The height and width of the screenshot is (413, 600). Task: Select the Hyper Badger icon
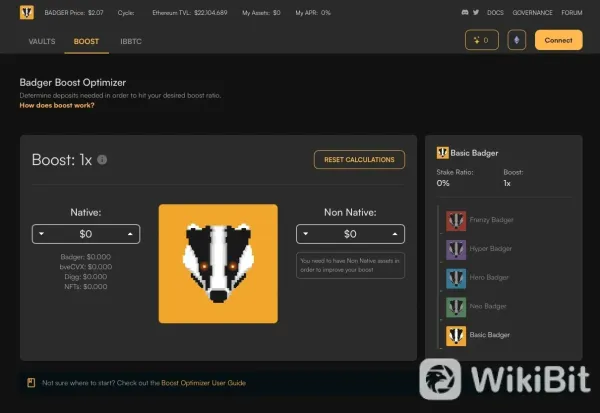point(456,249)
